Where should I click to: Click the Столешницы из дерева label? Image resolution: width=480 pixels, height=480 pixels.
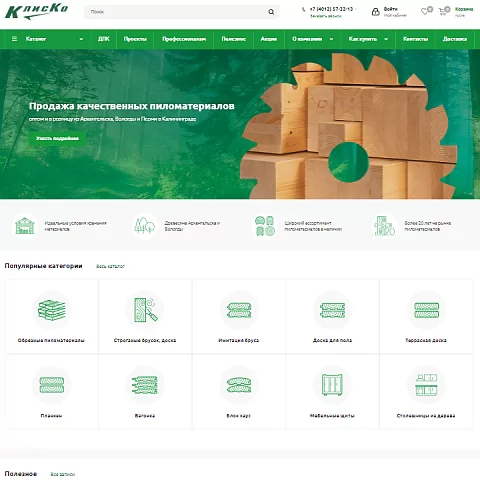coord(426,416)
